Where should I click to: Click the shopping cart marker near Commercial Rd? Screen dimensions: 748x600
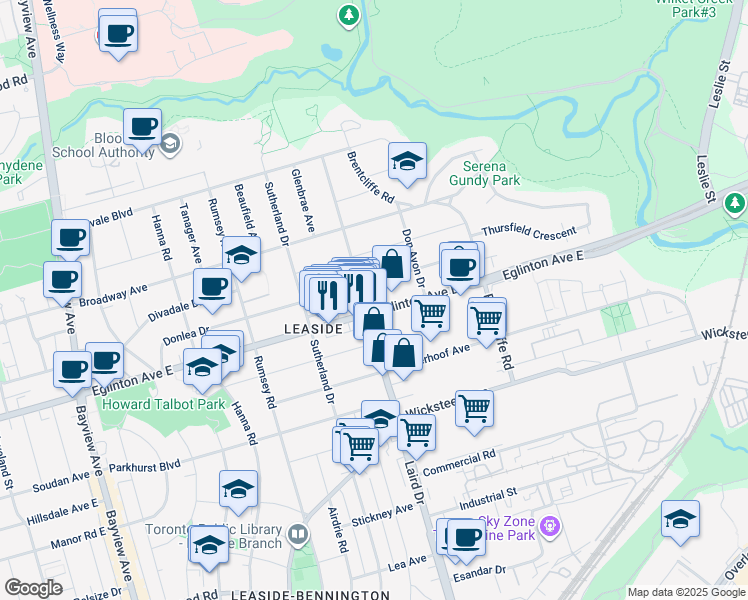click(x=416, y=432)
